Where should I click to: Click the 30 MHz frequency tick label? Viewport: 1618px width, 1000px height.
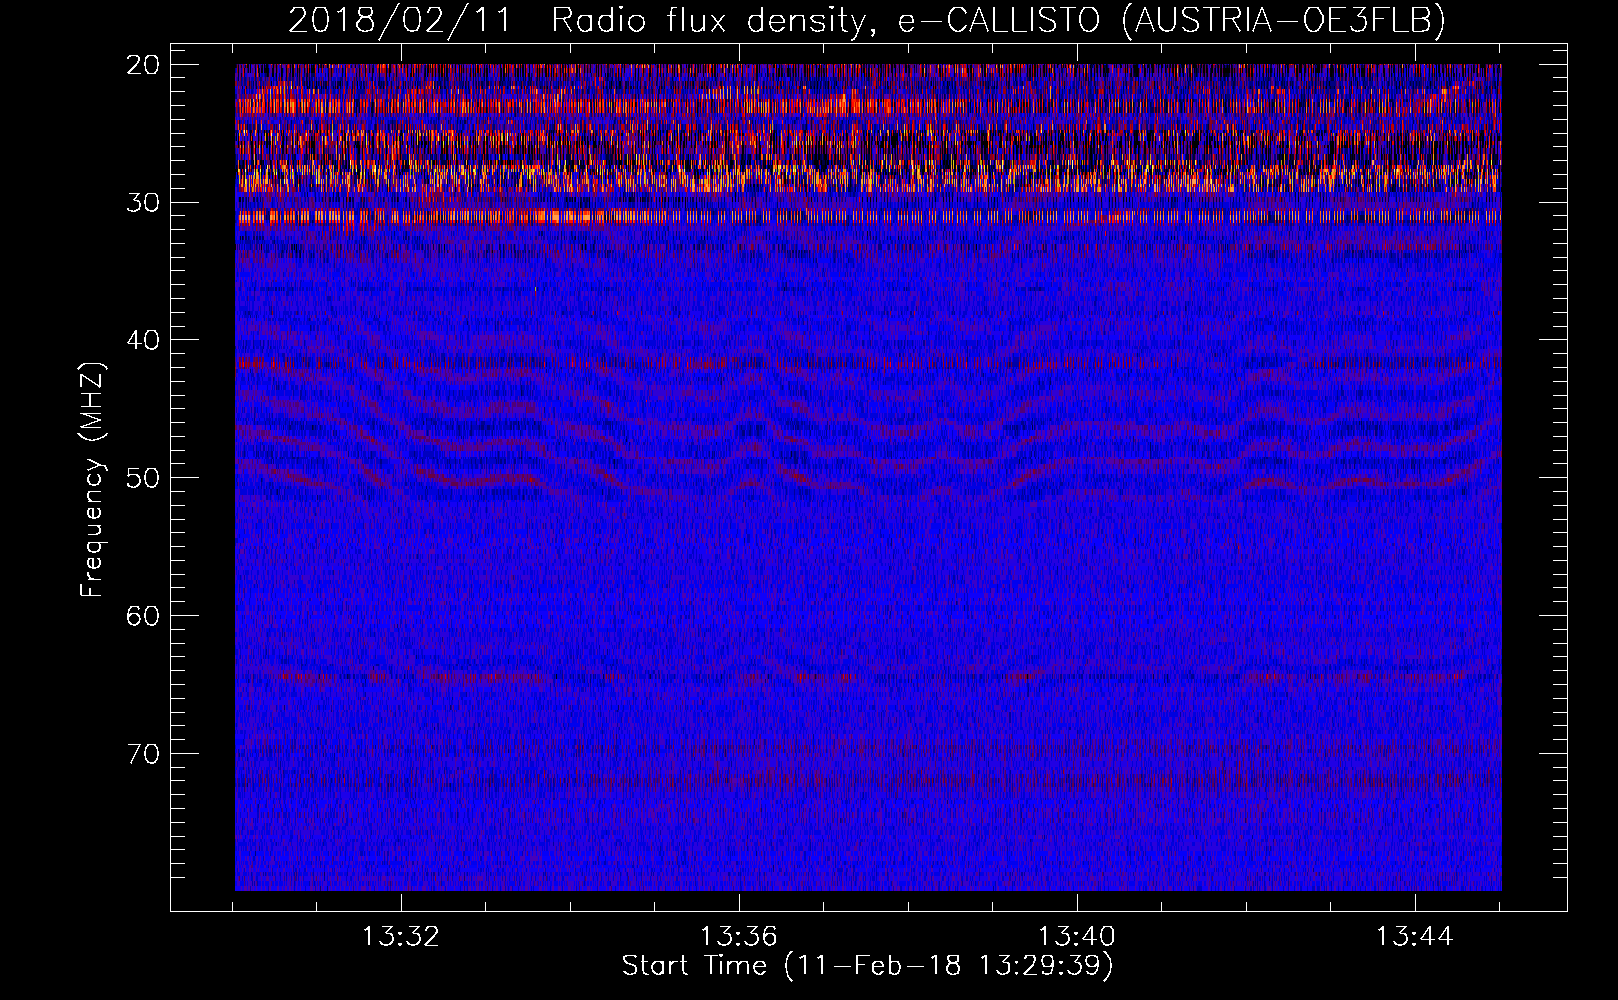[144, 203]
